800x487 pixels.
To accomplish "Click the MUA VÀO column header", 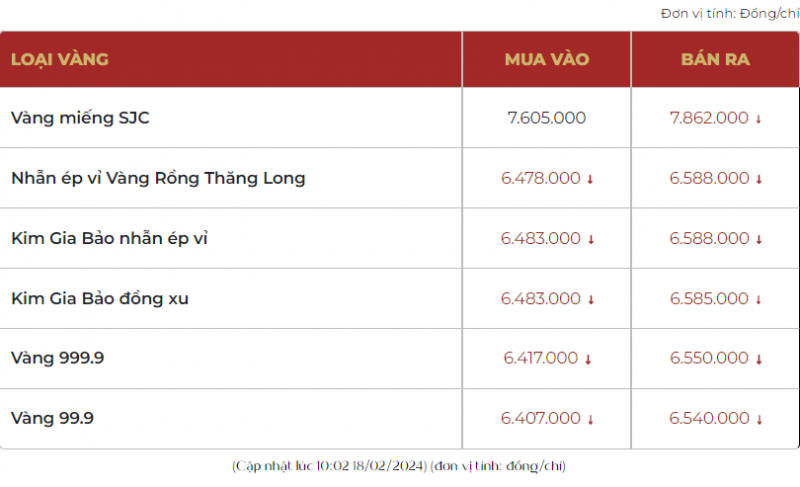I will (547, 59).
